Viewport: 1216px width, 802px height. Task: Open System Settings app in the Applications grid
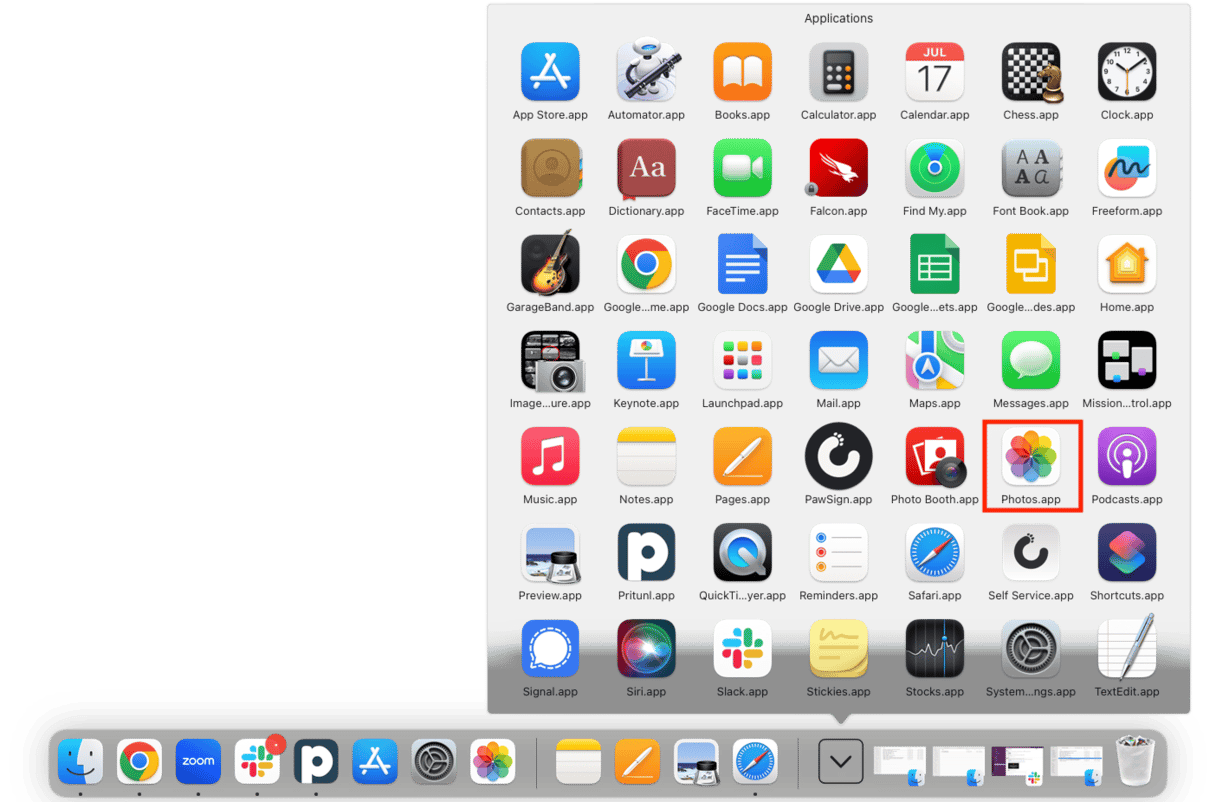tap(1031, 648)
